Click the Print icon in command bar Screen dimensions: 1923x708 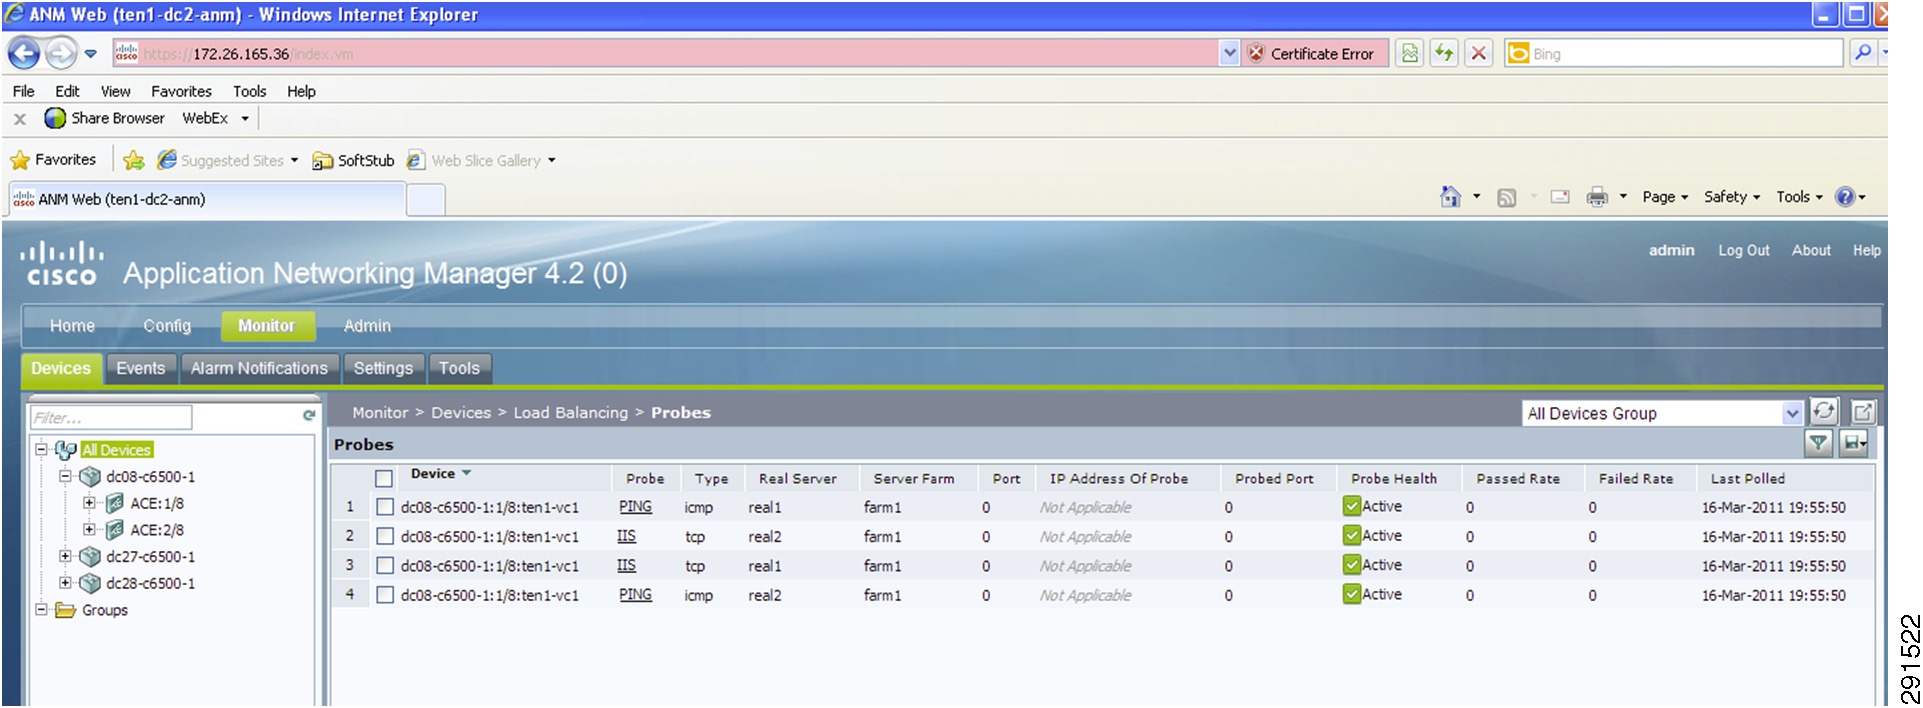1597,197
